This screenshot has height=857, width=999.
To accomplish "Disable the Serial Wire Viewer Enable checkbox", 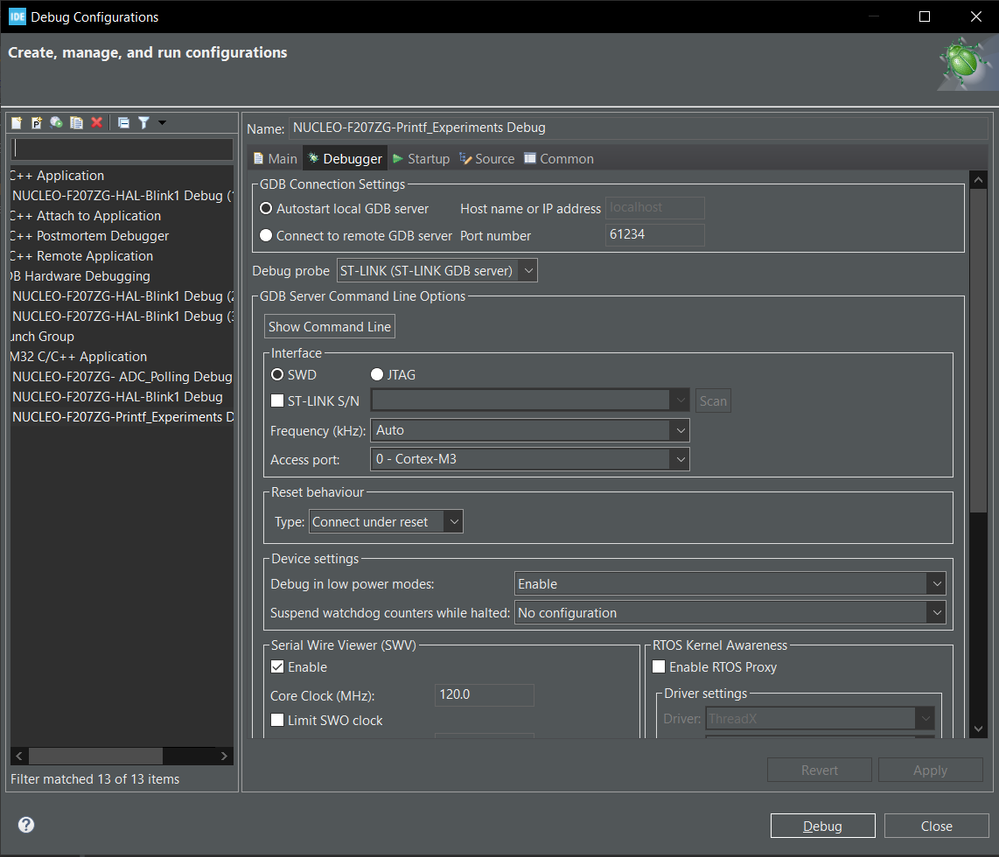I will (278, 667).
